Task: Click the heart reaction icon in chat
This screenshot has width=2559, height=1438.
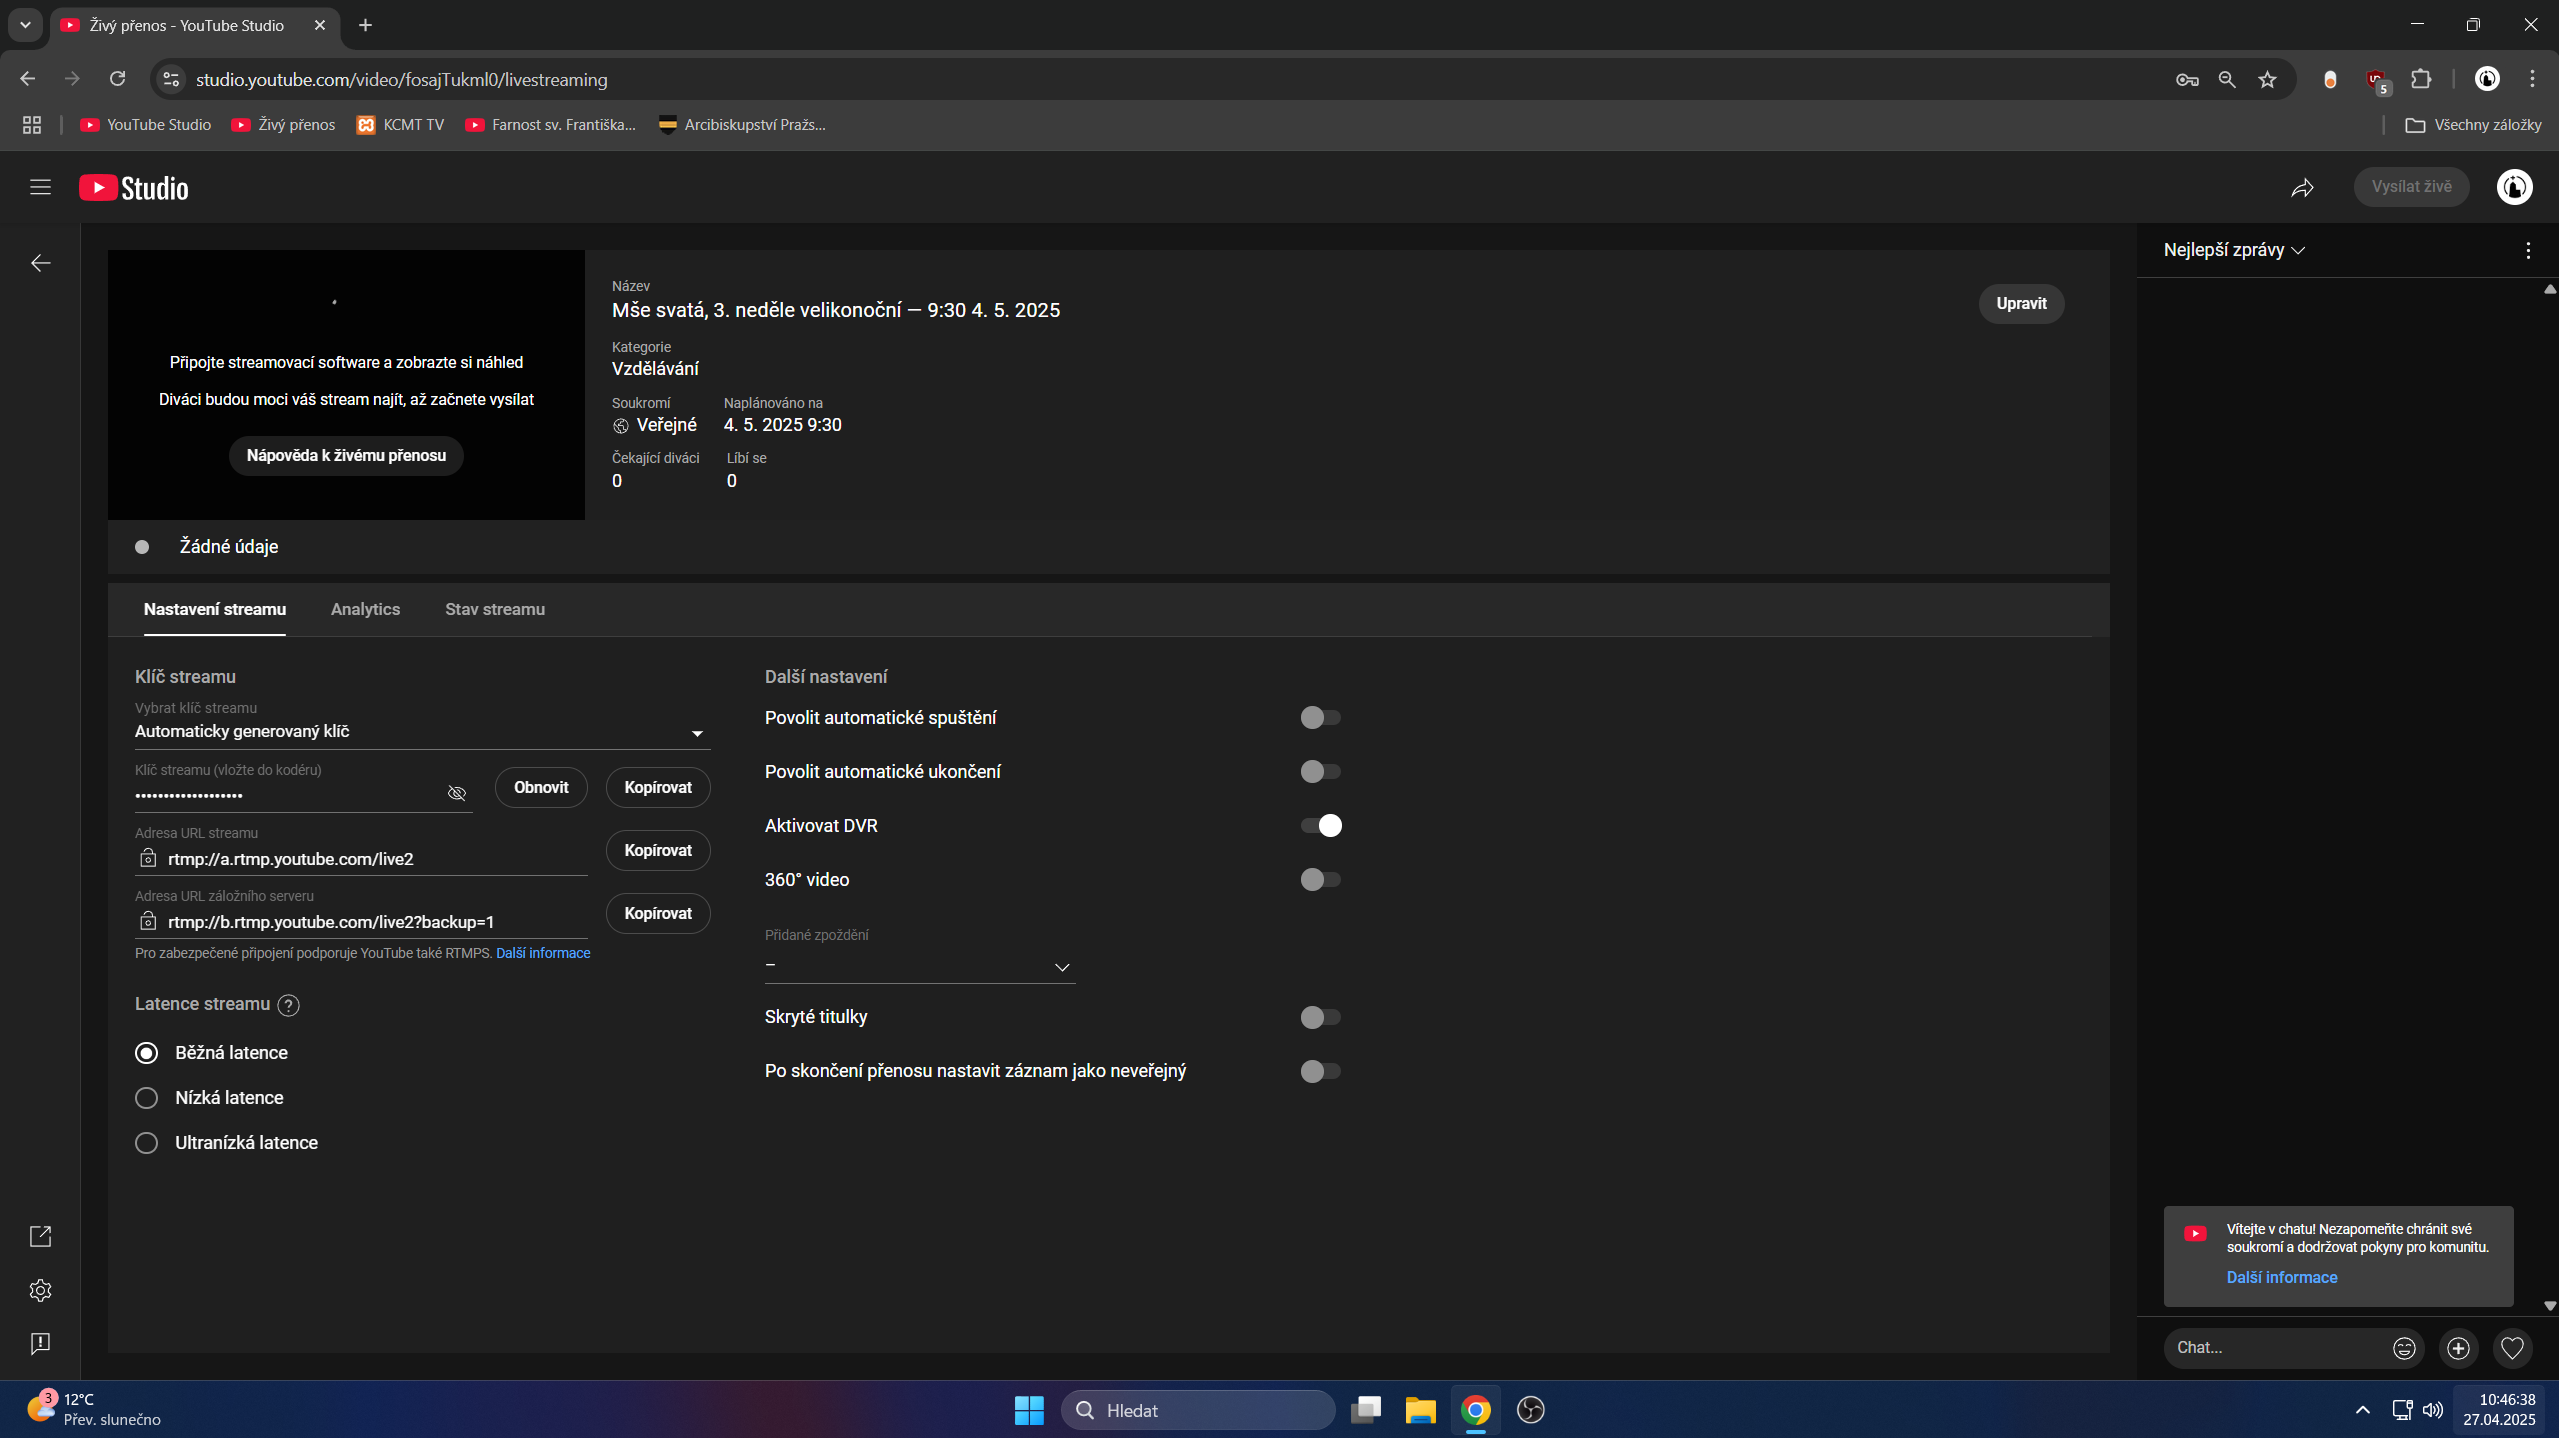Action: pos(2512,1348)
